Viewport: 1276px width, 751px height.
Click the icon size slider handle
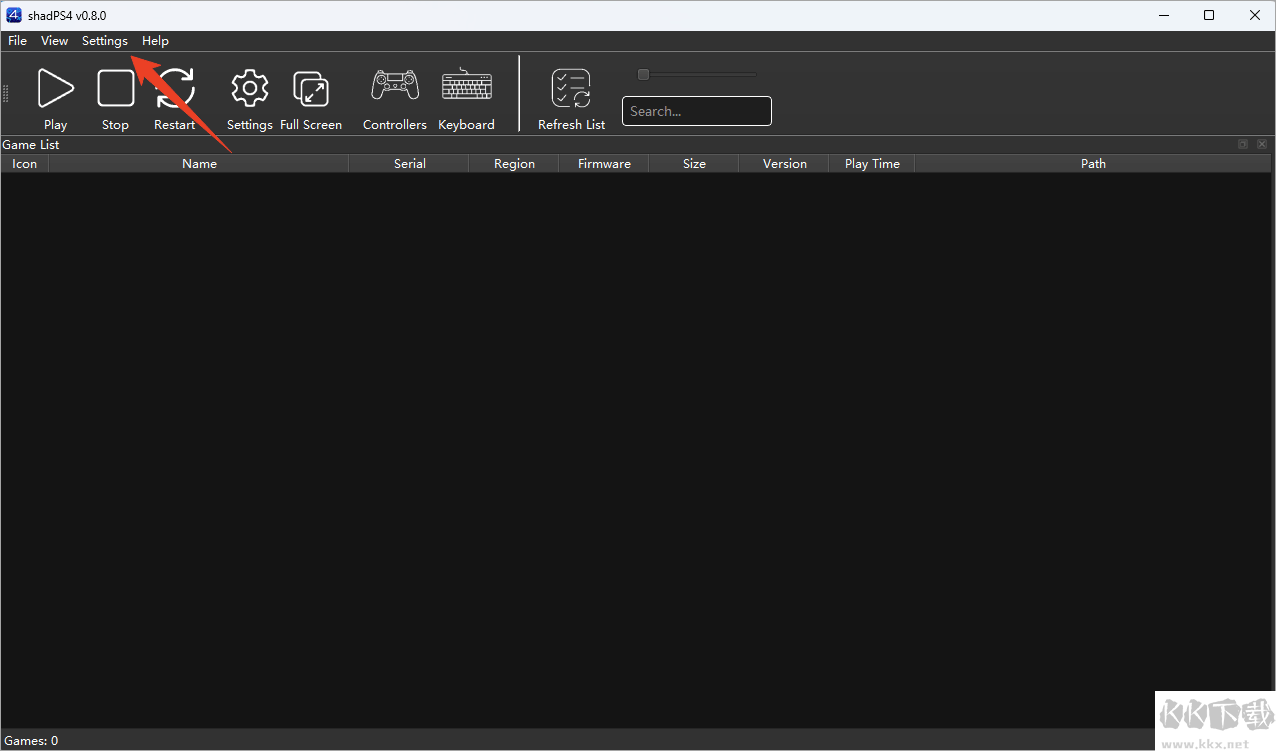pyautogui.click(x=643, y=74)
